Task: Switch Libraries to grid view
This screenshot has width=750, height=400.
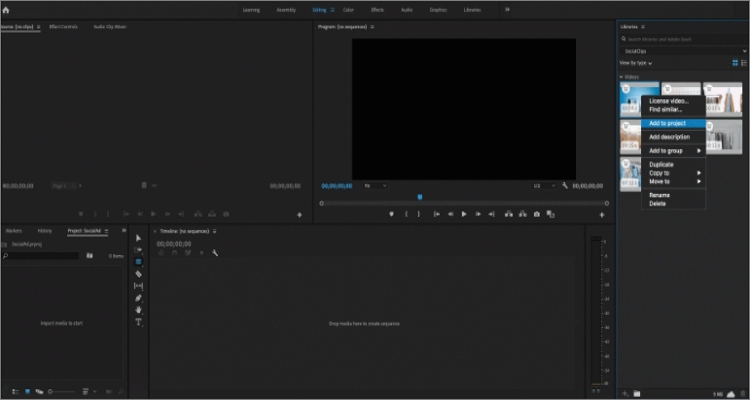Action: click(735, 63)
